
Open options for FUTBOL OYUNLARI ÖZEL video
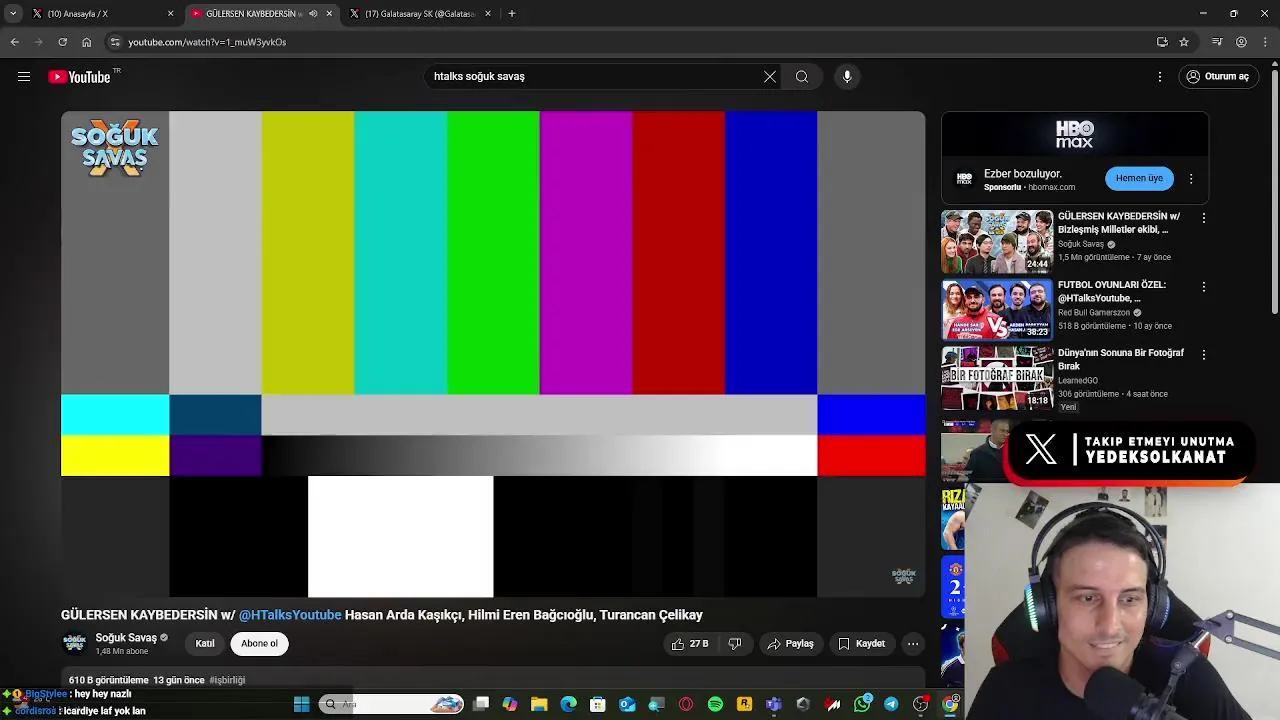point(1204,286)
